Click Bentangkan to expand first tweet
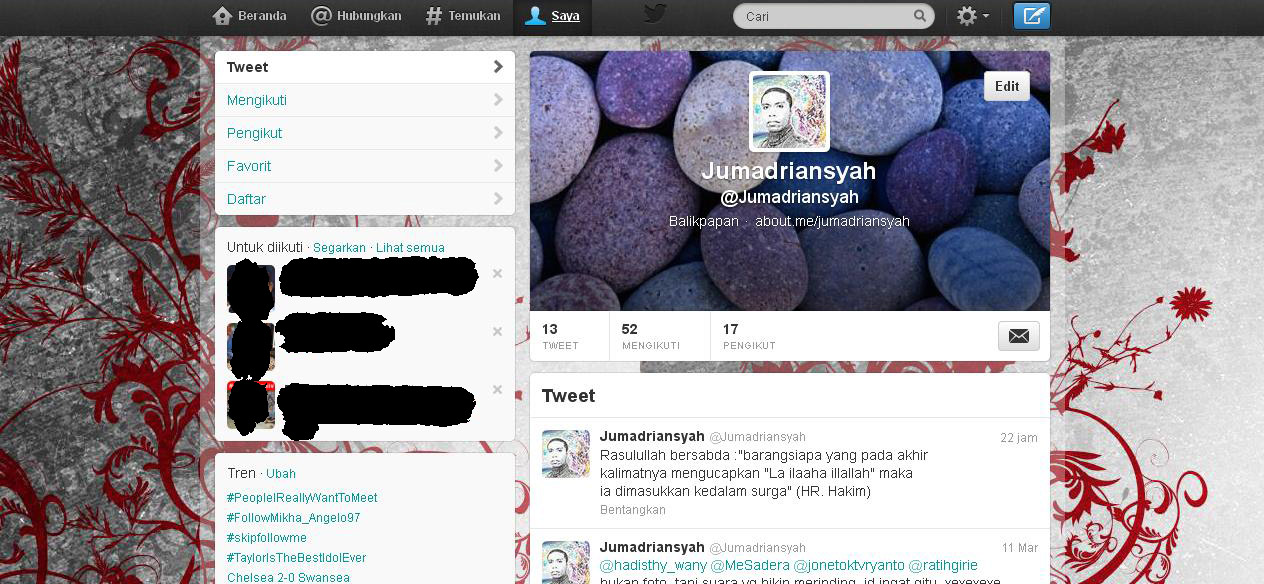The width and height of the screenshot is (1264, 584). (x=633, y=510)
